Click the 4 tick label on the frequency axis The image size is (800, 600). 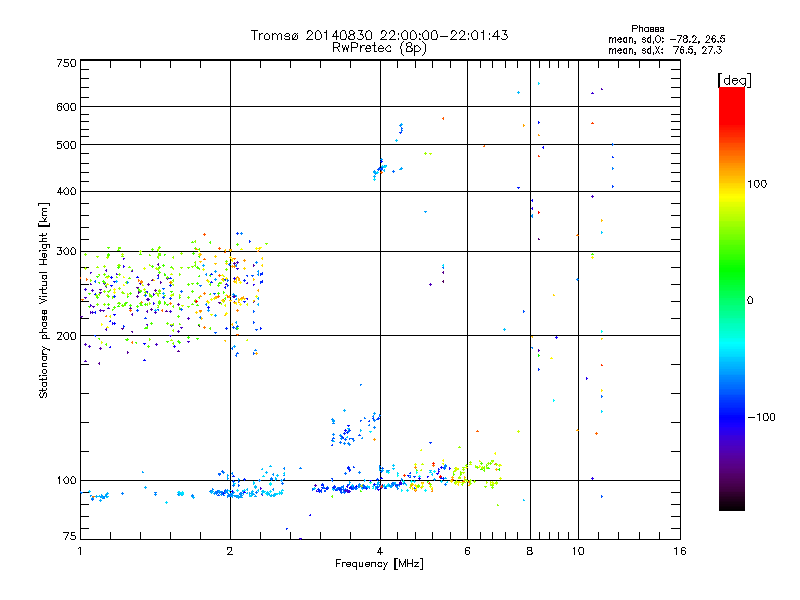click(x=380, y=551)
